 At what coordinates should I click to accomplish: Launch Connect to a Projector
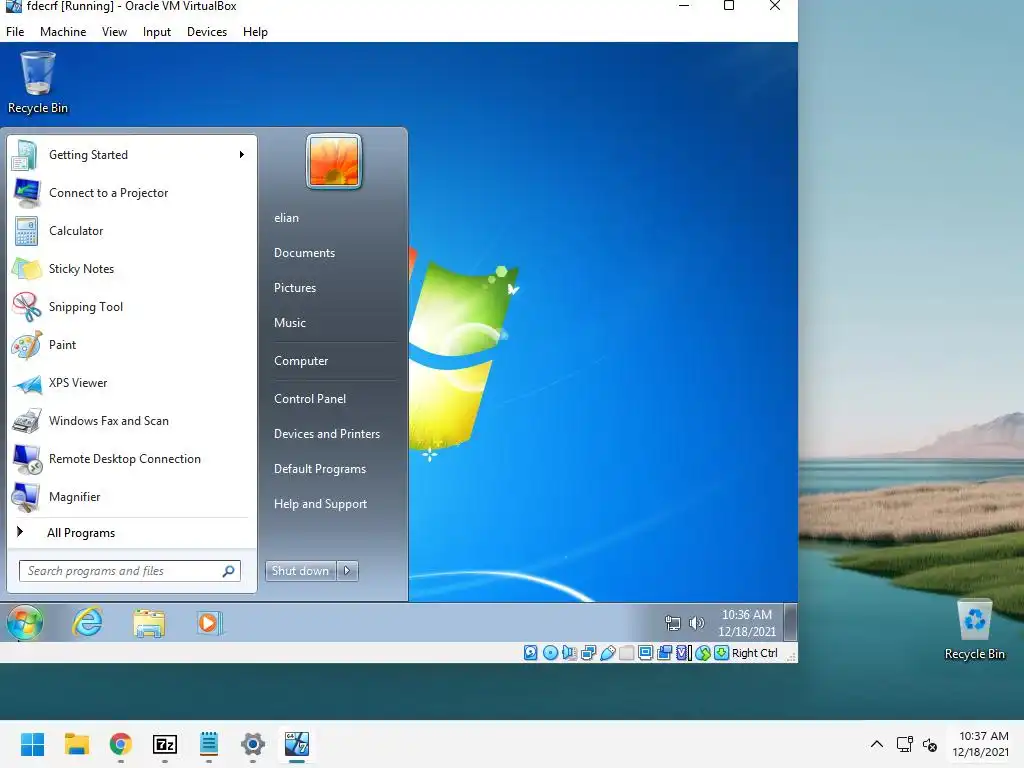(108, 193)
